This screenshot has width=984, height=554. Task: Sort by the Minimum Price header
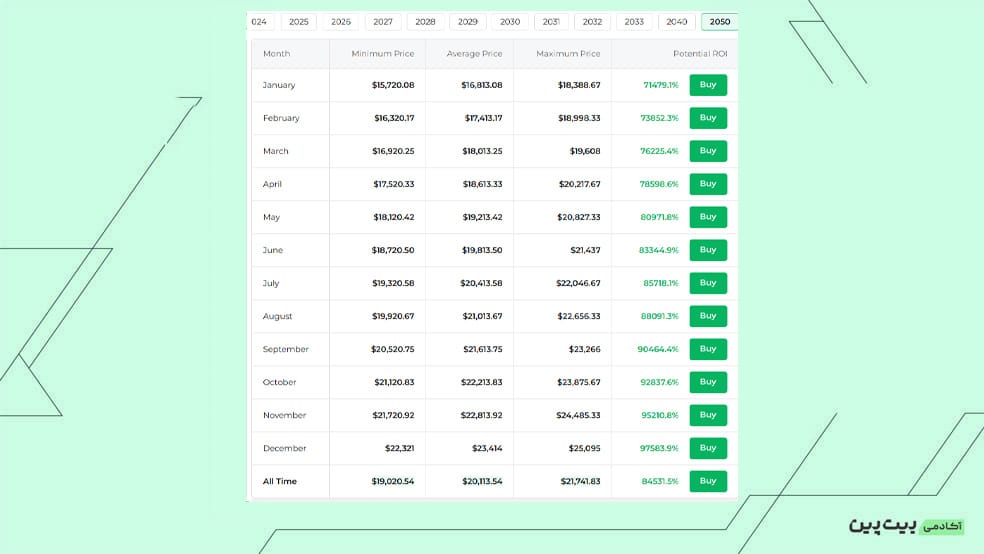[x=383, y=54]
